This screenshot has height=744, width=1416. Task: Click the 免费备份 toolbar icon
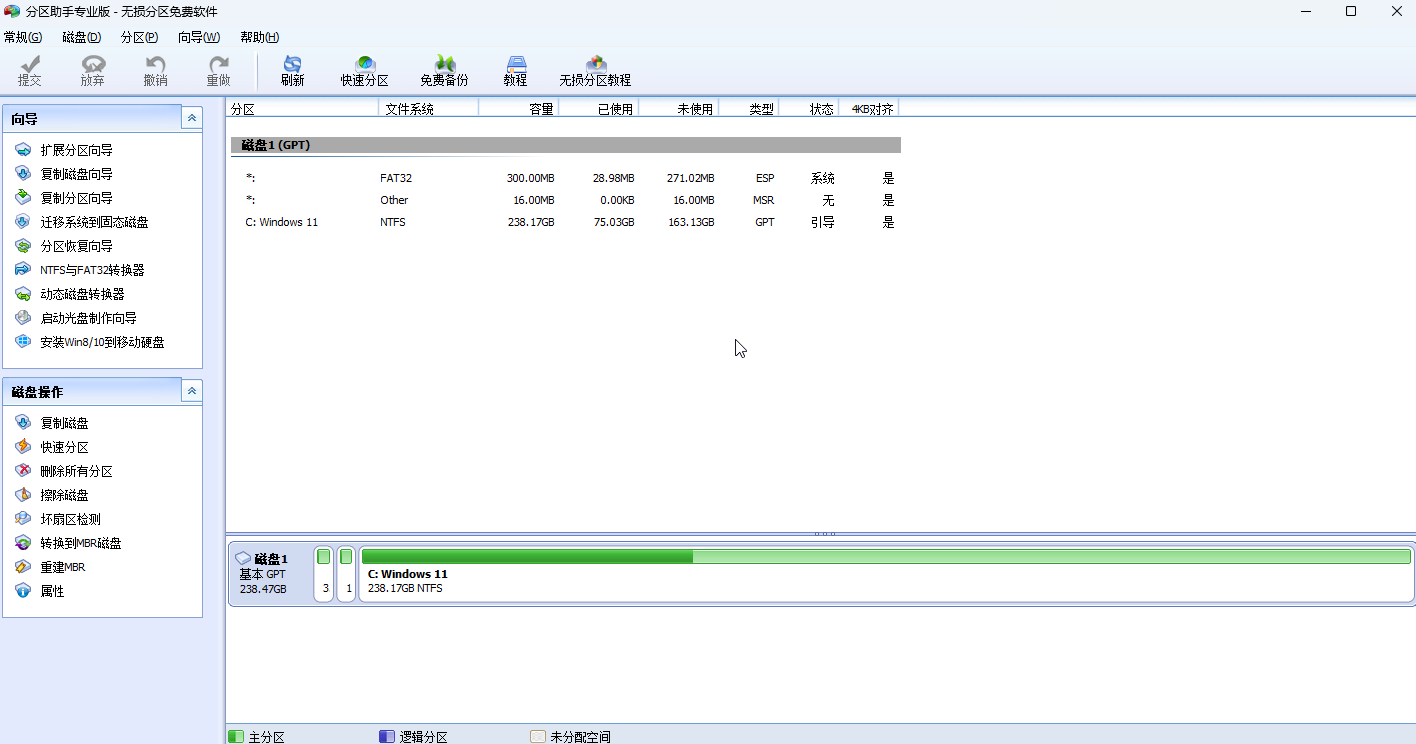tap(444, 71)
